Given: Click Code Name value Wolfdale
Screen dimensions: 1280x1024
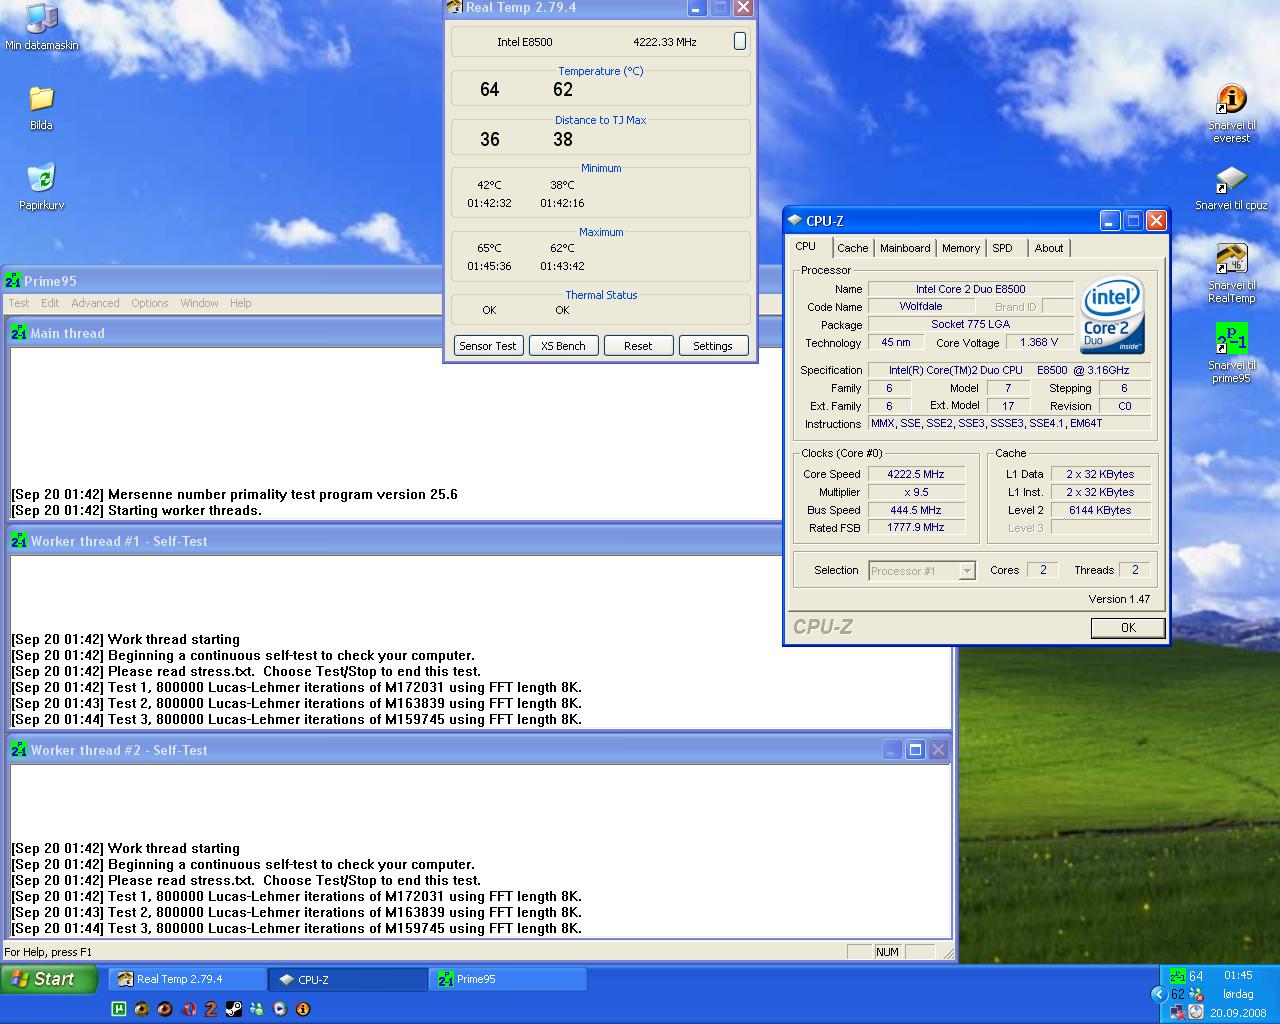Looking at the screenshot, I should (921, 306).
